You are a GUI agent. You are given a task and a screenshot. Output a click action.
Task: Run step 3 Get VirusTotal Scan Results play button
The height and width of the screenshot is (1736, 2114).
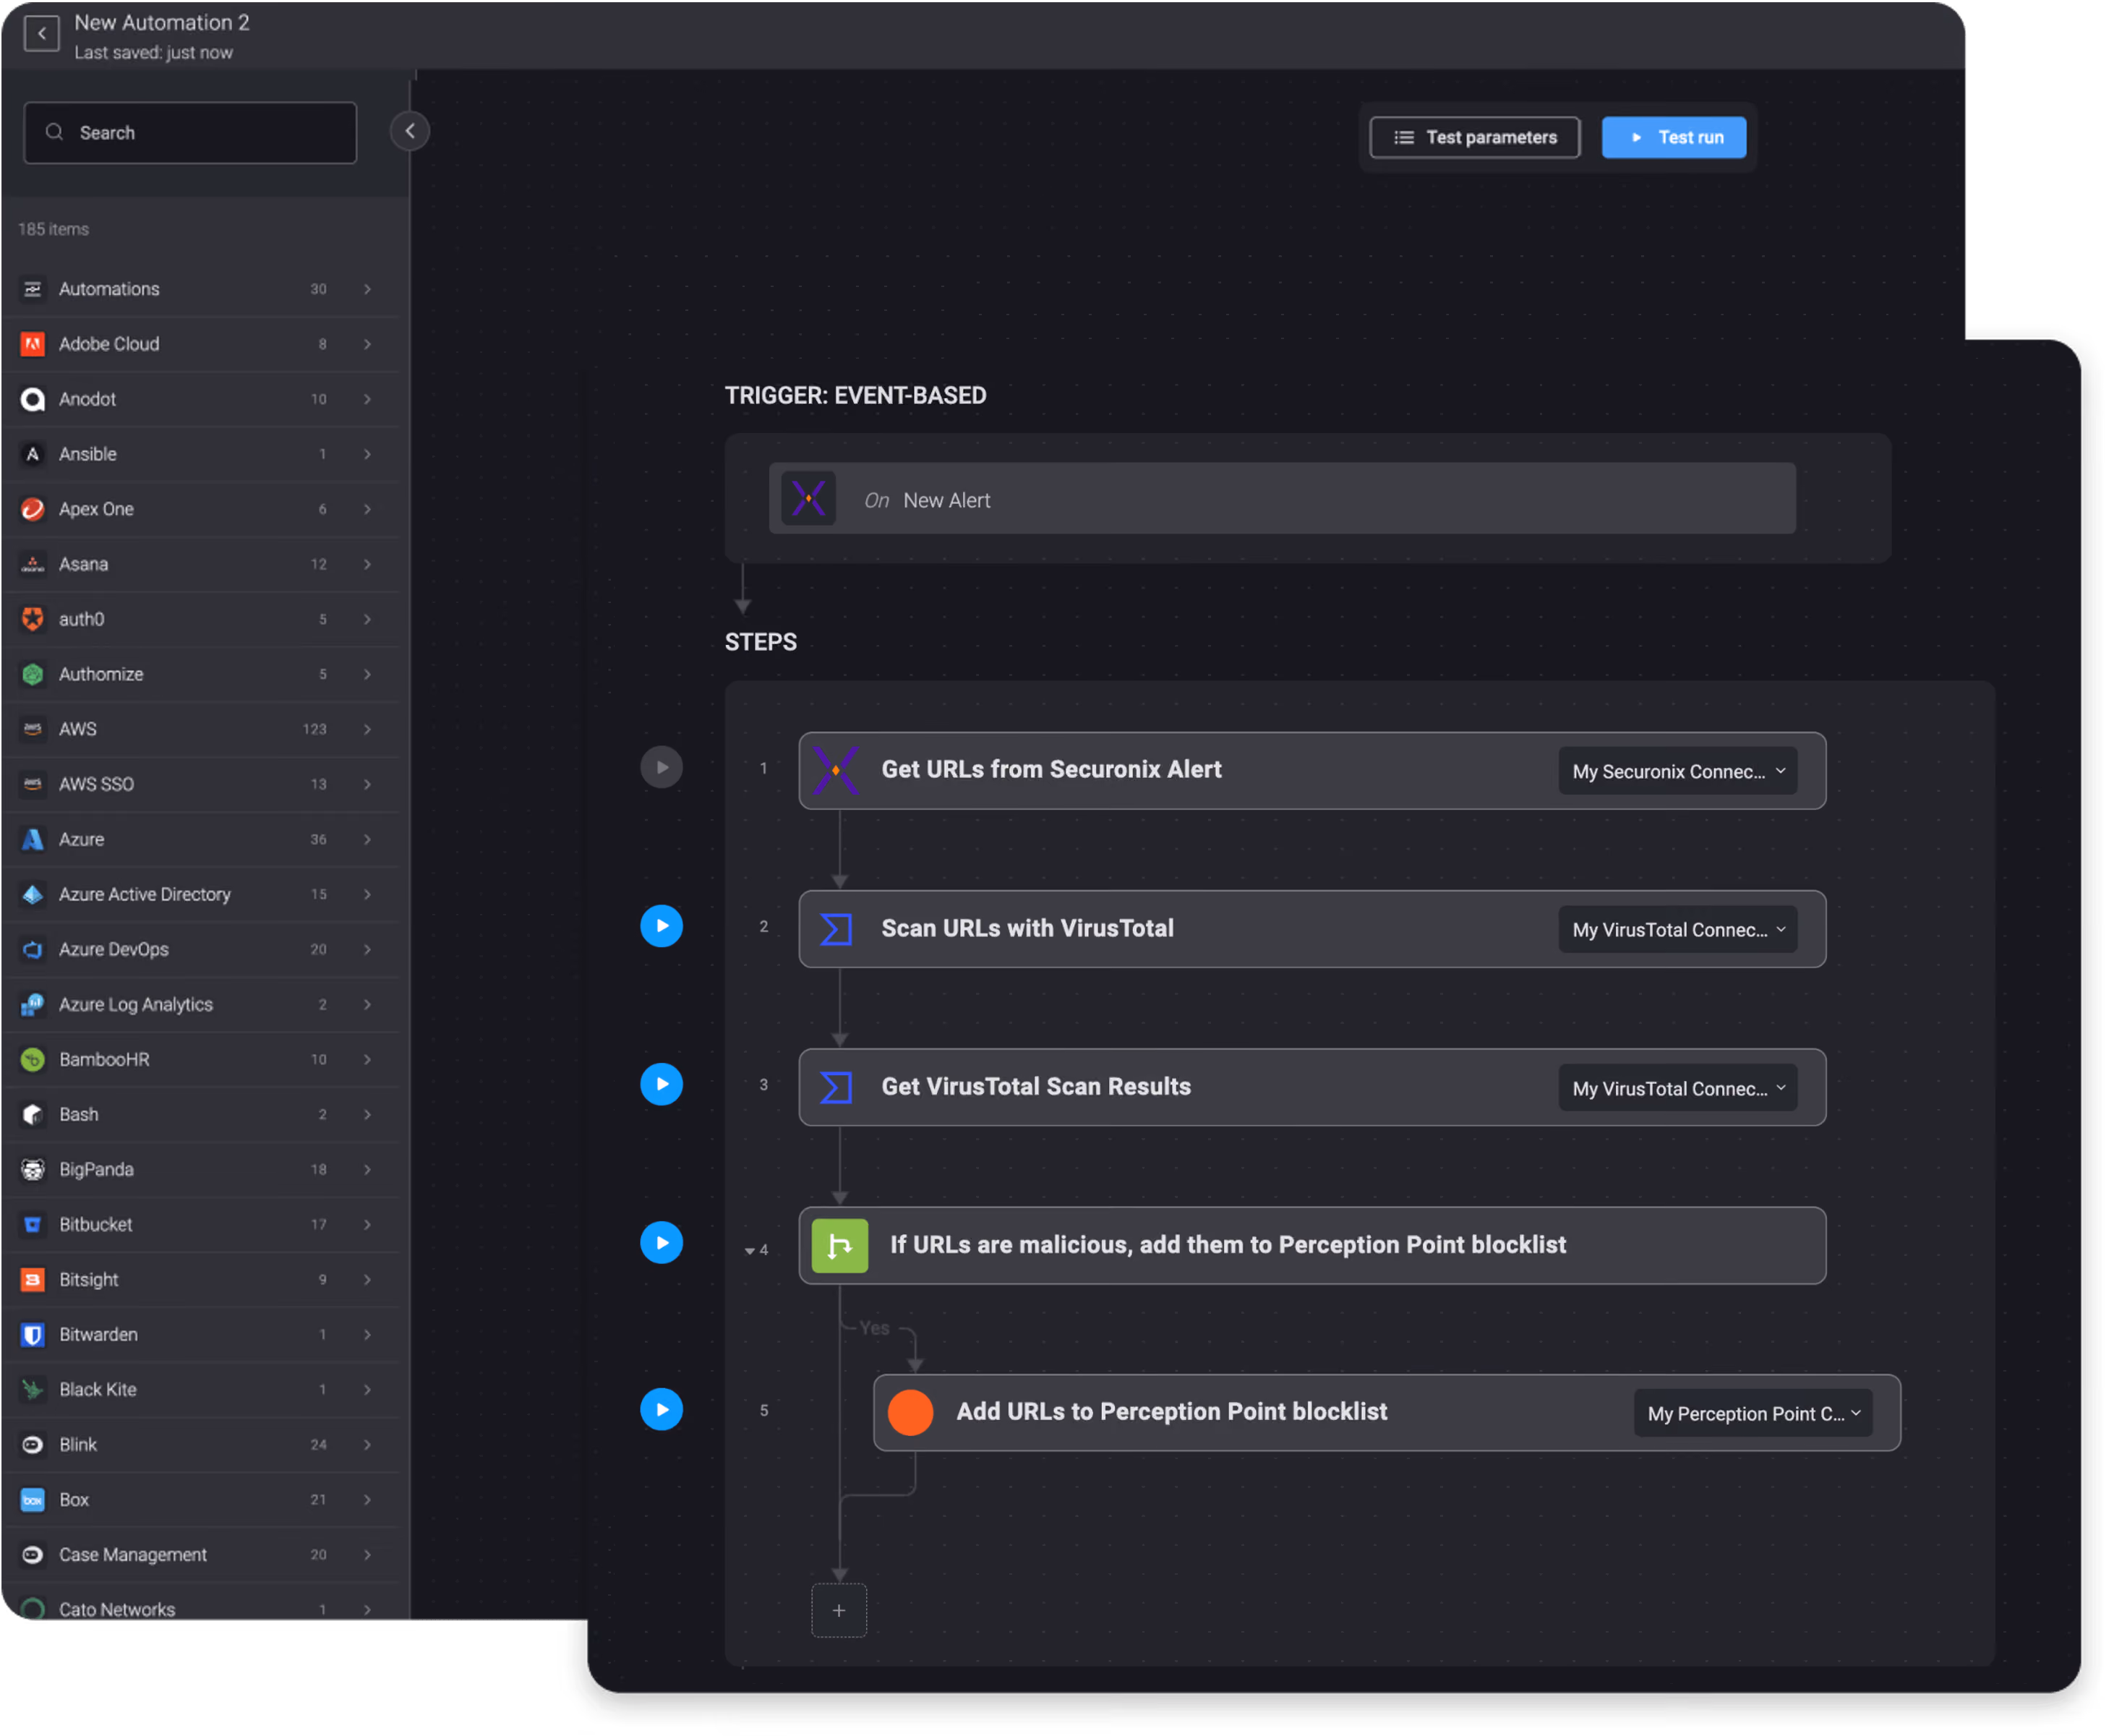(x=662, y=1085)
